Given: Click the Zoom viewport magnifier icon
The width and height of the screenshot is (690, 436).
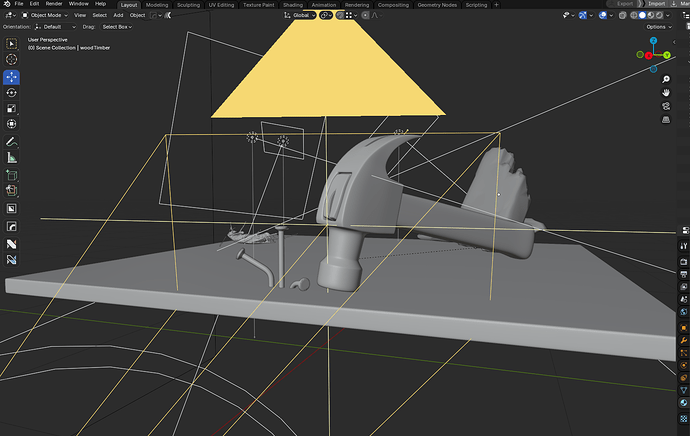Looking at the screenshot, I should [x=666, y=79].
